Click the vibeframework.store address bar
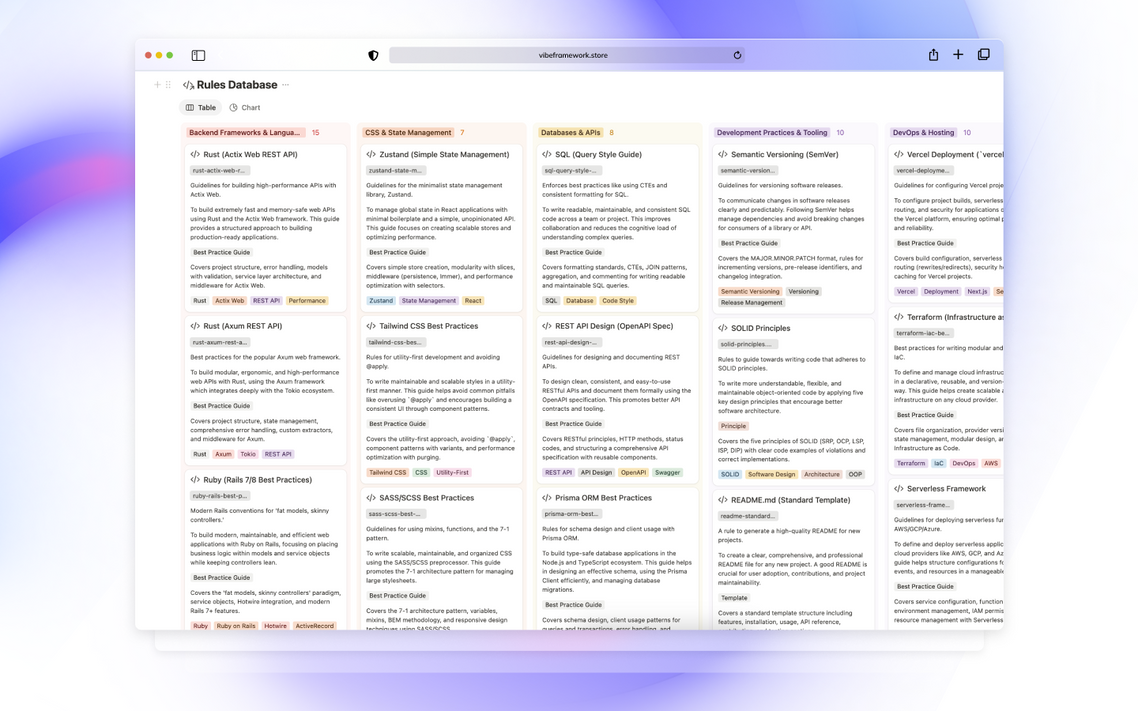Screen dimensions: 1138x711 pos(567,55)
